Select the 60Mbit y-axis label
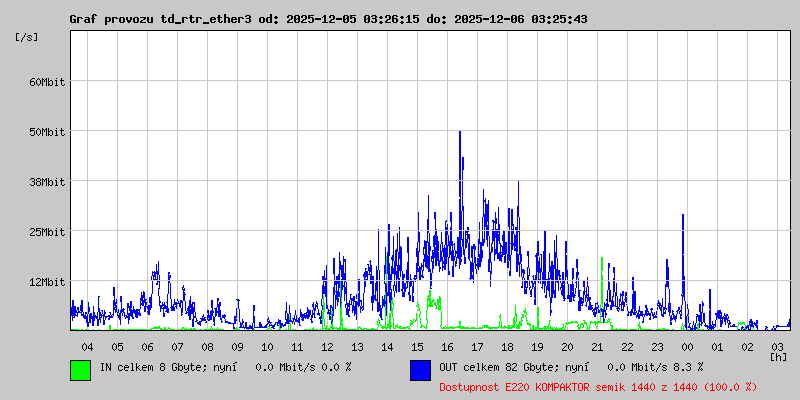Image resolution: width=800 pixels, height=400 pixels. (x=47, y=81)
